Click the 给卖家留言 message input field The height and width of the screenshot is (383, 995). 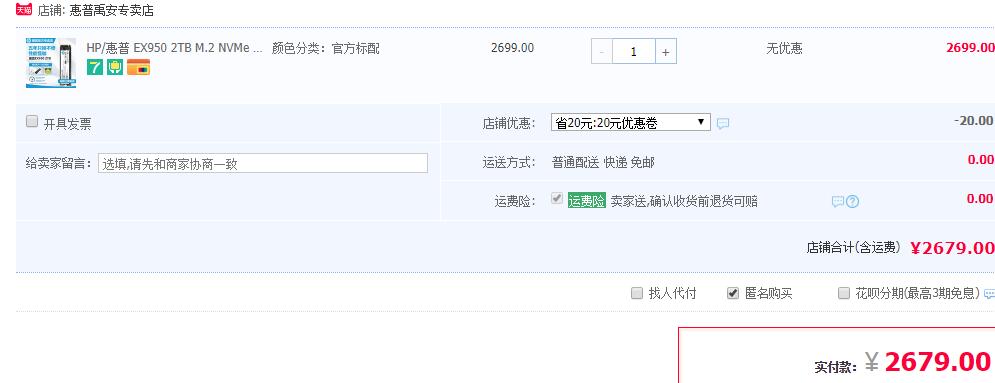point(263,163)
